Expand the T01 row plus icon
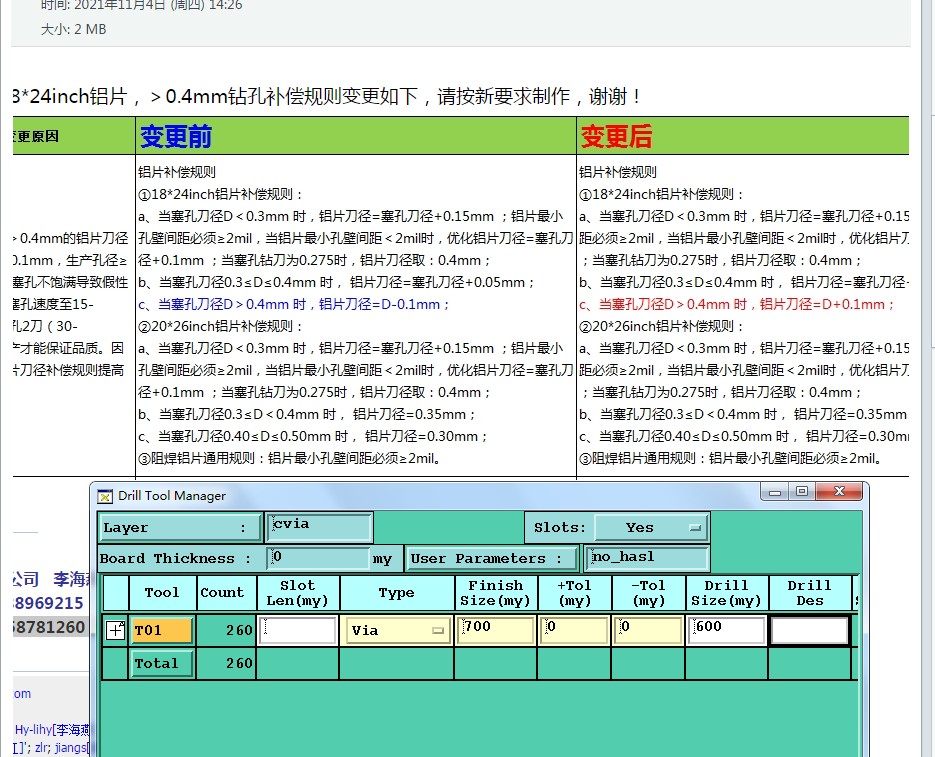The image size is (935, 757). pos(115,631)
